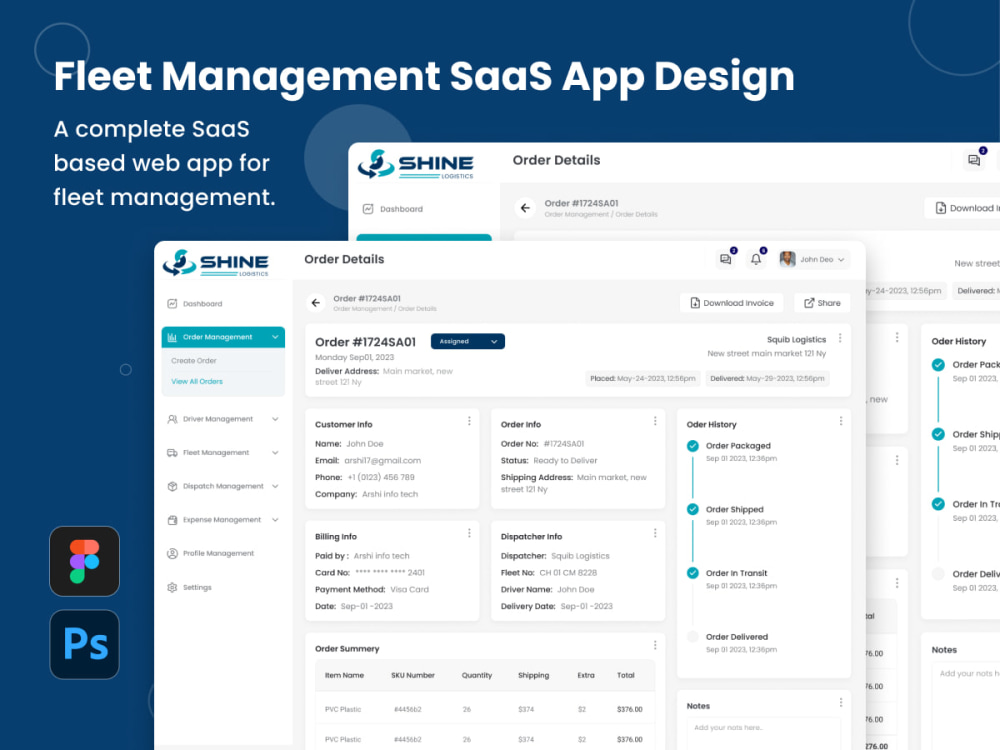Click the phone number +1 (0123) 456 789
The image size is (1000, 750).
[381, 478]
